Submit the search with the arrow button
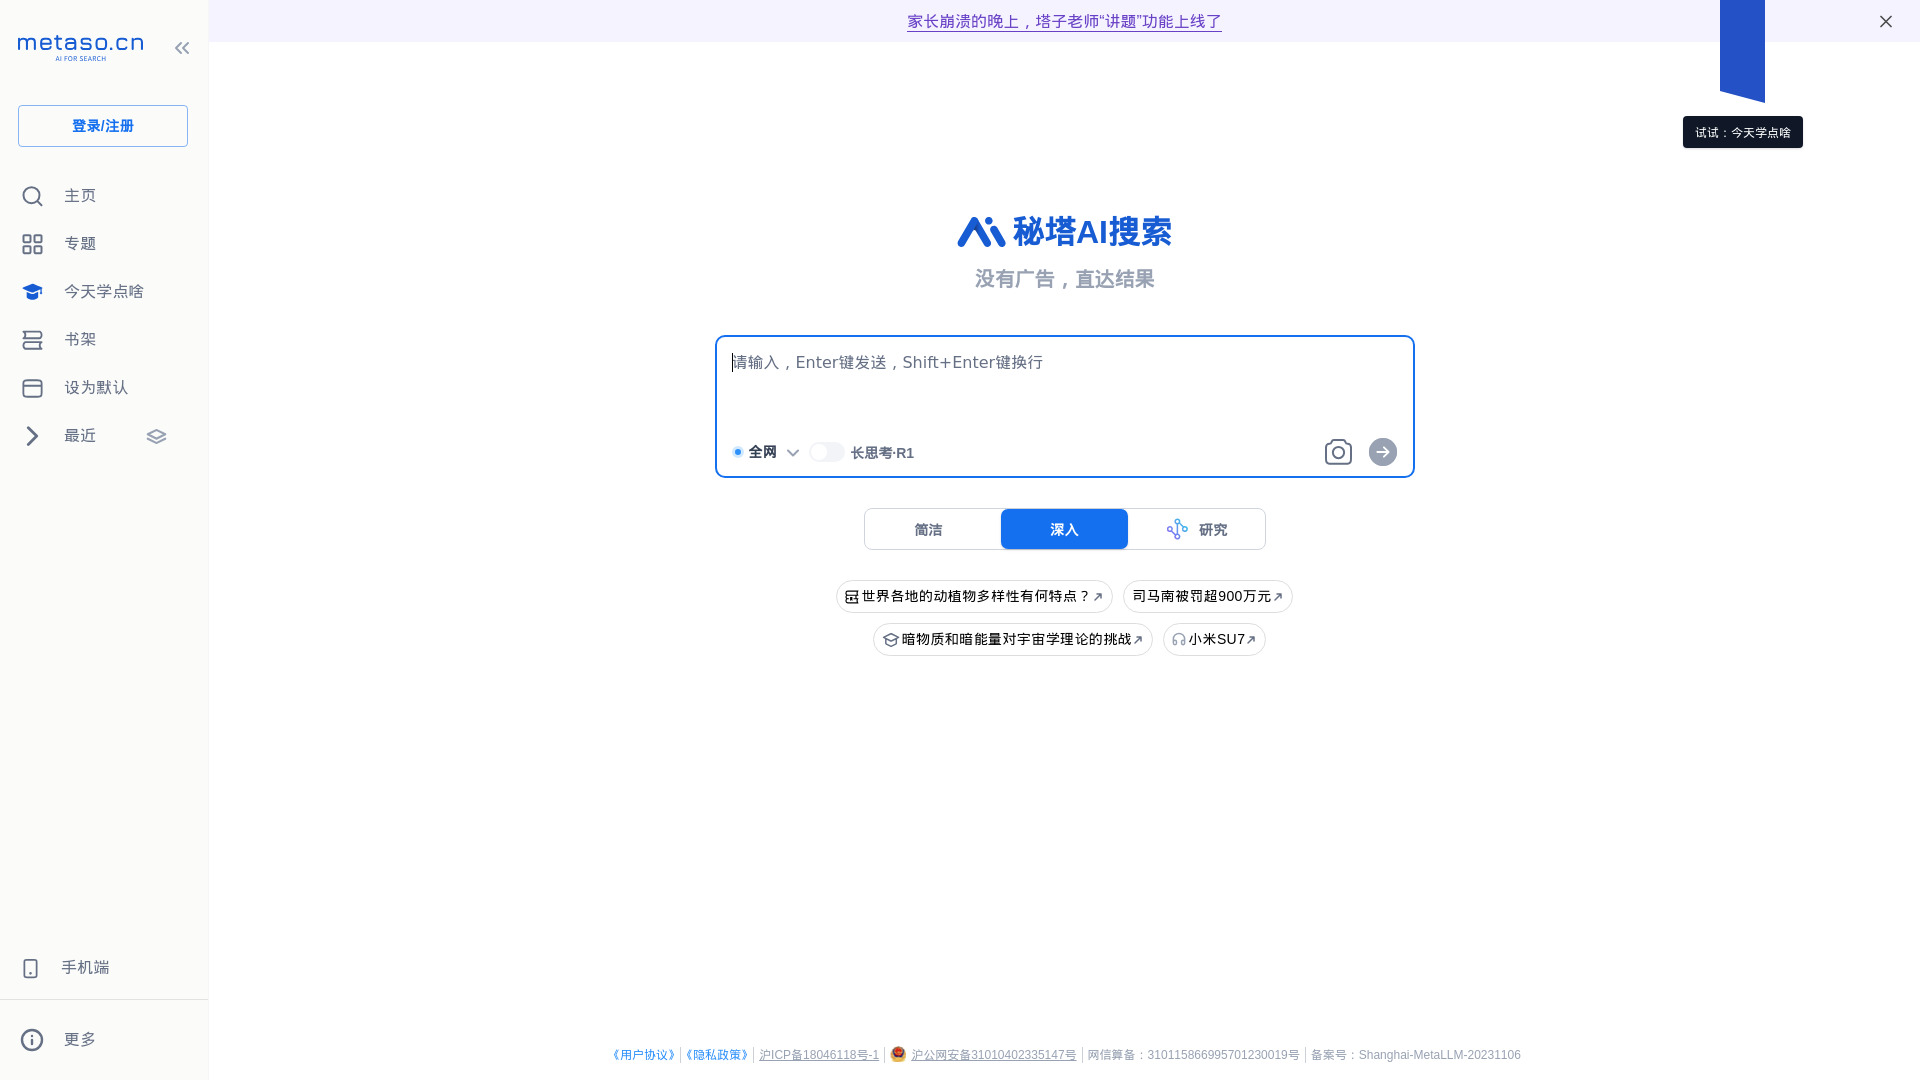The width and height of the screenshot is (1920, 1080). [x=1383, y=452]
